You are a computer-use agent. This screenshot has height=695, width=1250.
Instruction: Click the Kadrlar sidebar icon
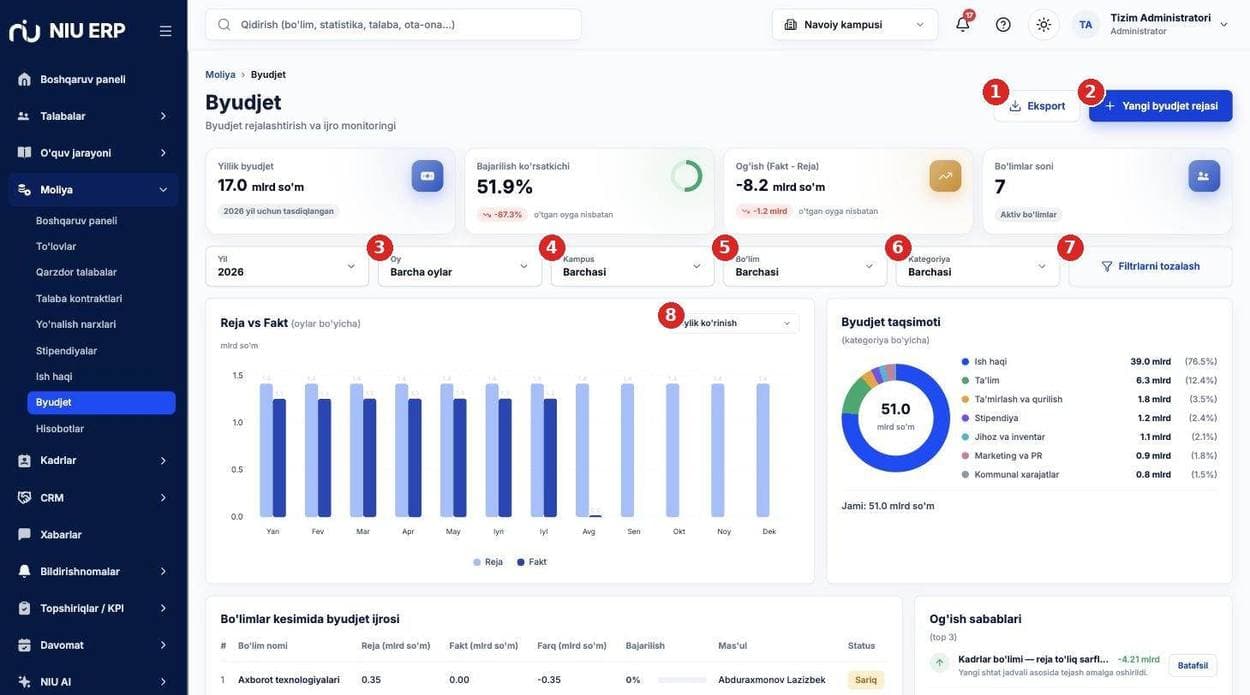click(x=25, y=460)
